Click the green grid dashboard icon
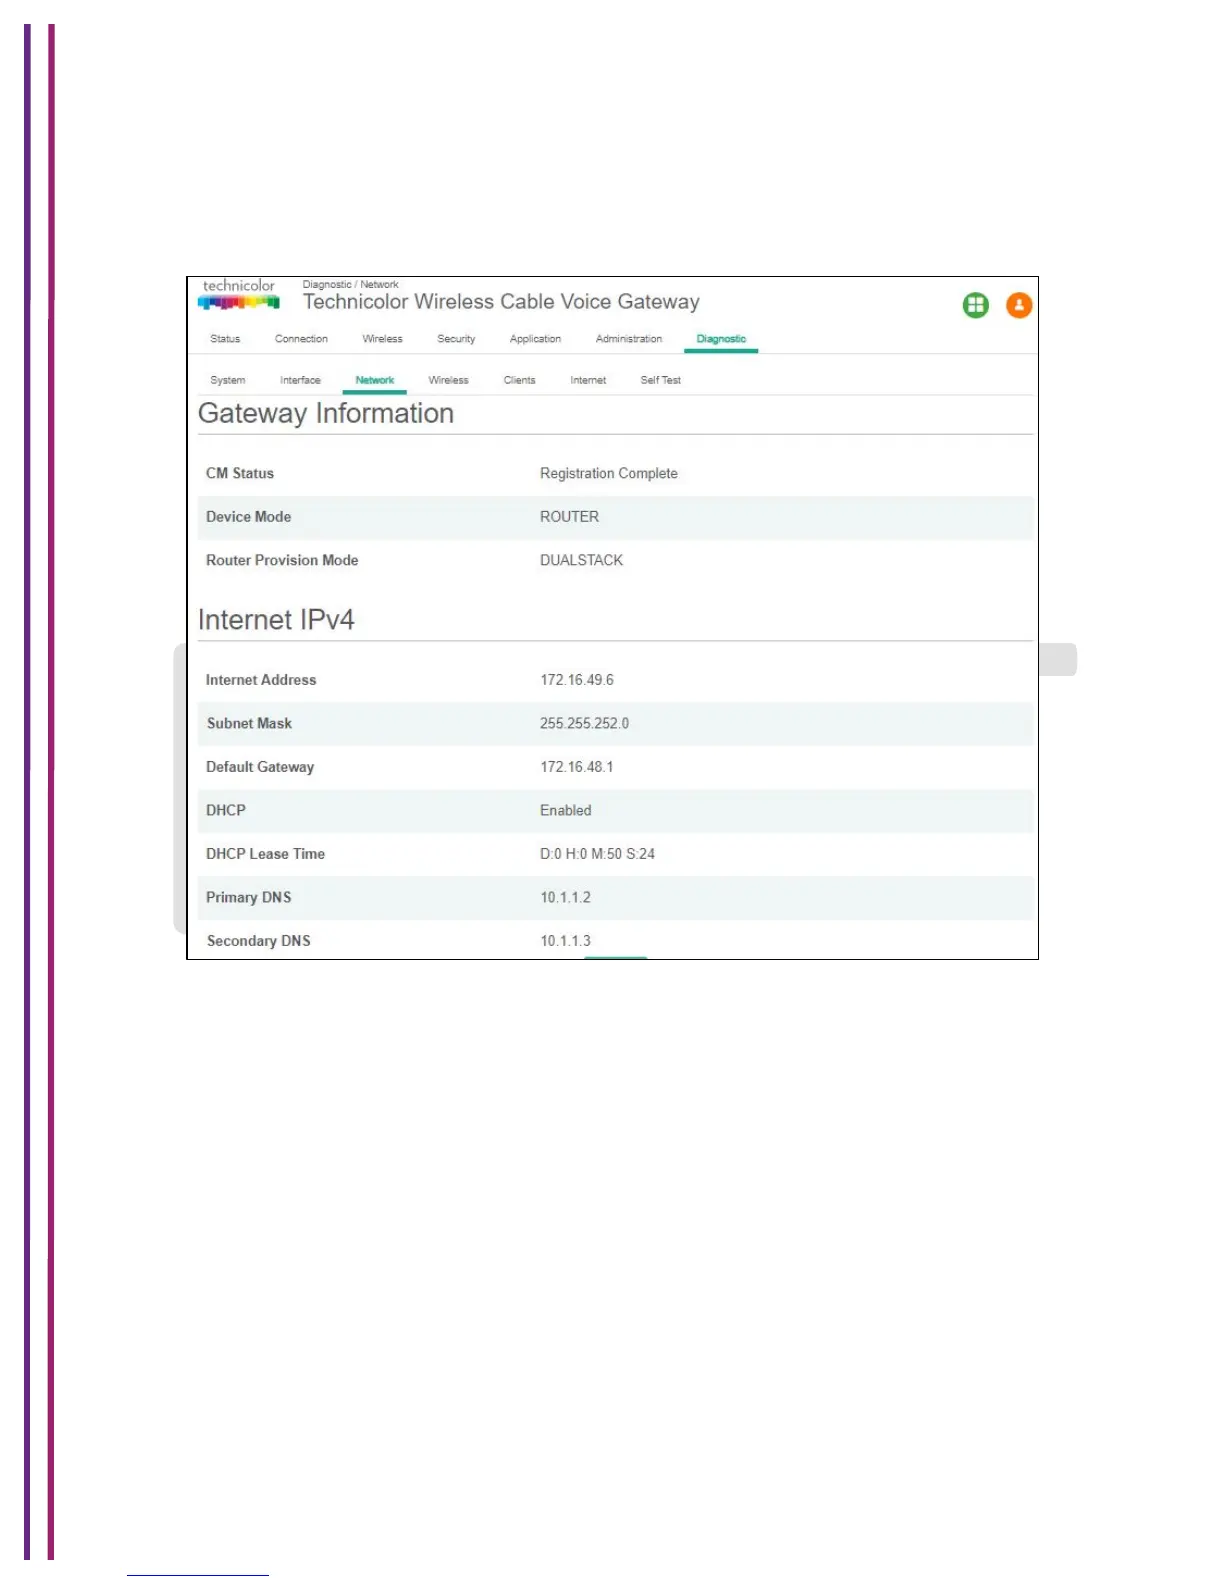The width and height of the screenshot is (1224, 1584). 975,305
